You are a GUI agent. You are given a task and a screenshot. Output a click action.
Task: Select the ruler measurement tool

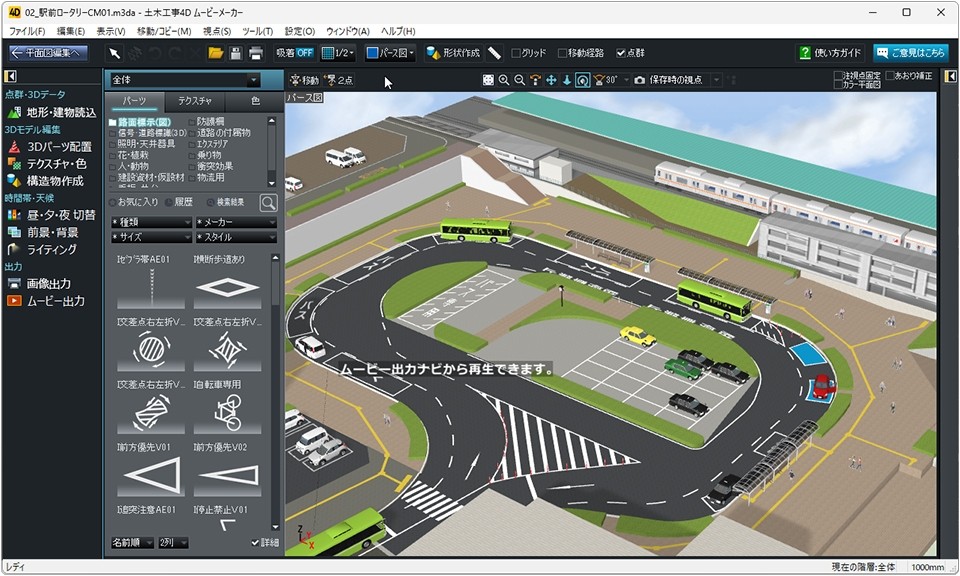(494, 53)
